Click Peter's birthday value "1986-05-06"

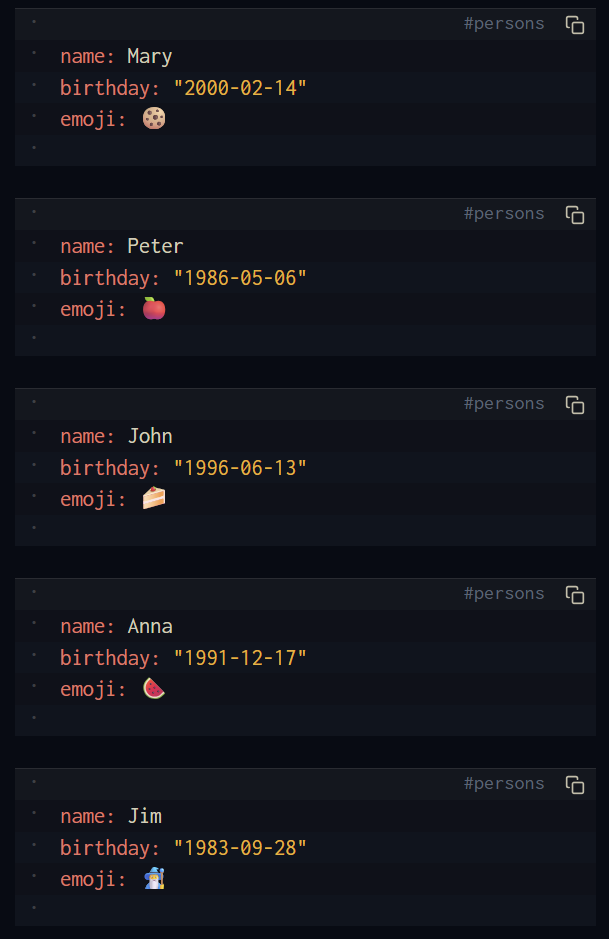click(240, 278)
